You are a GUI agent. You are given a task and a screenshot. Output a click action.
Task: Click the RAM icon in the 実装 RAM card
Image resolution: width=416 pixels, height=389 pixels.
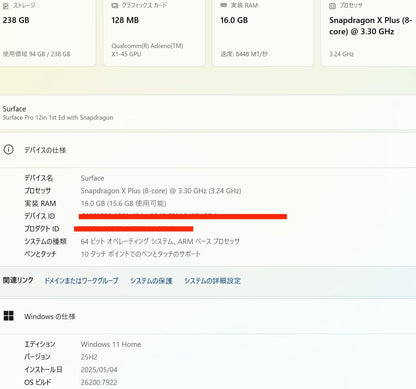[x=224, y=5]
